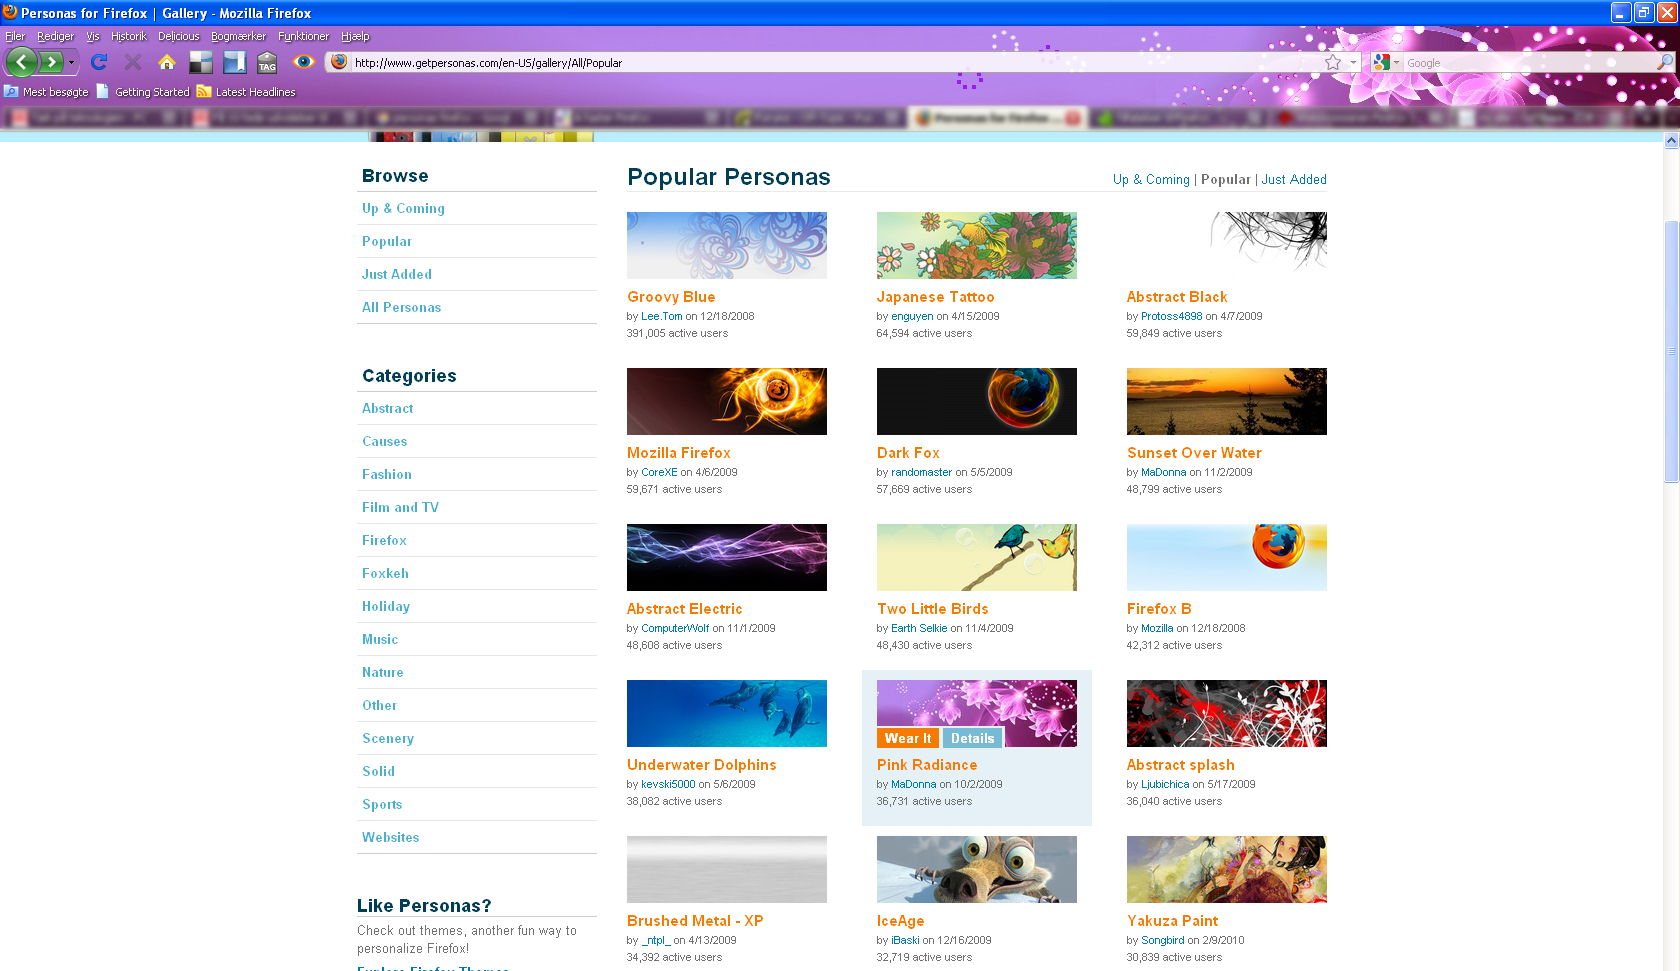Open the Rediger menu
The image size is (1680, 971).
pos(55,36)
